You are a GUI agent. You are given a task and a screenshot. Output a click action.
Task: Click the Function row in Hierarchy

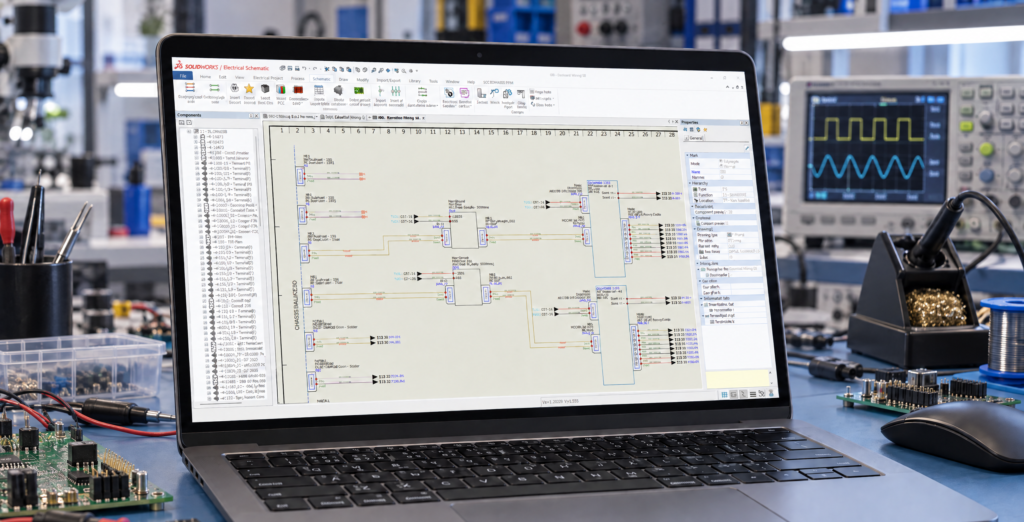[723, 195]
